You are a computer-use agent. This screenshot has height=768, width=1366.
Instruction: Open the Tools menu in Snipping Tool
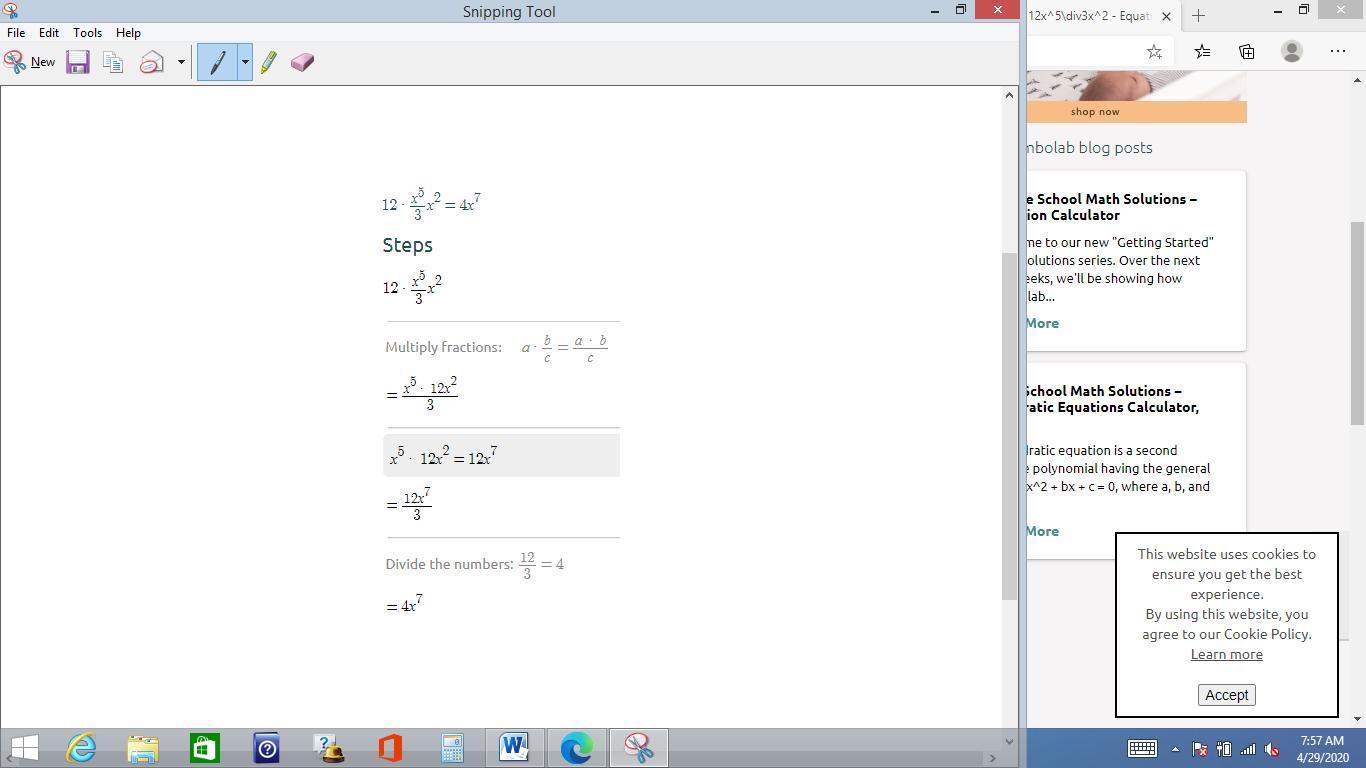tap(87, 32)
